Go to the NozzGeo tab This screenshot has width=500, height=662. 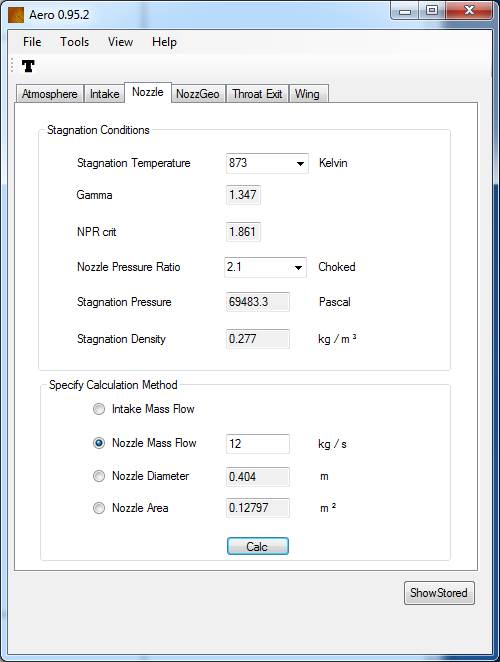tap(198, 94)
